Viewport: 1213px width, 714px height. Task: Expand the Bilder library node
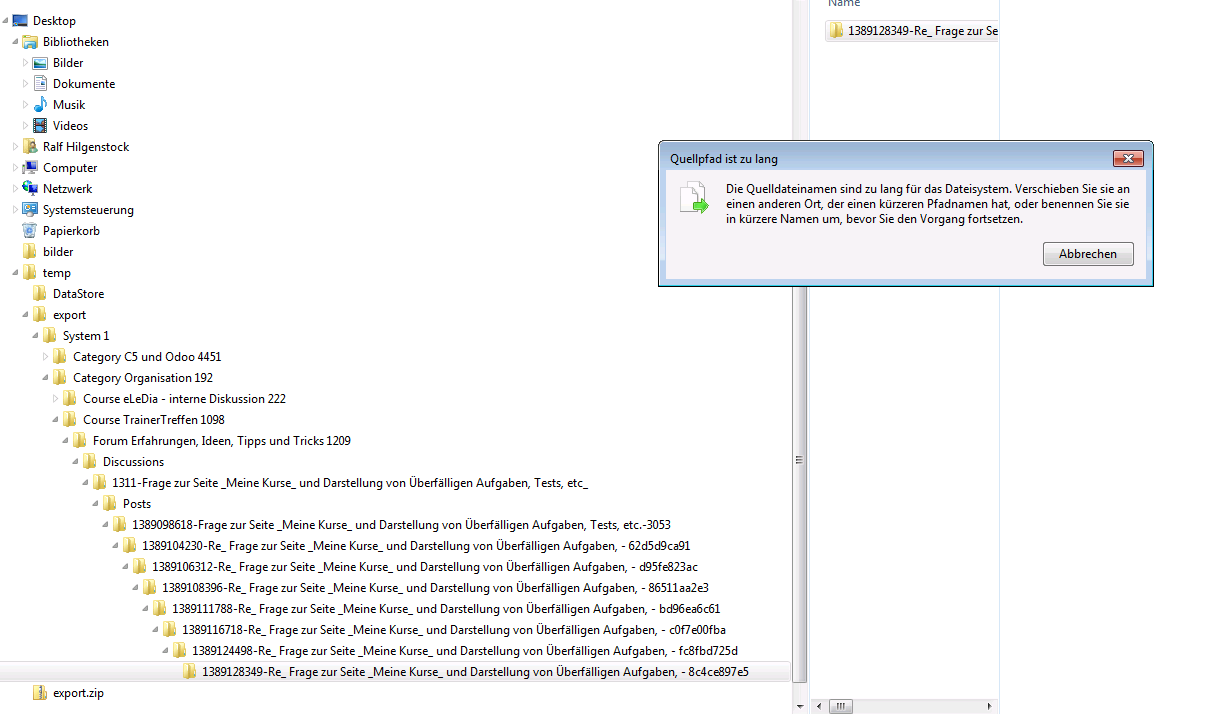tap(26, 63)
